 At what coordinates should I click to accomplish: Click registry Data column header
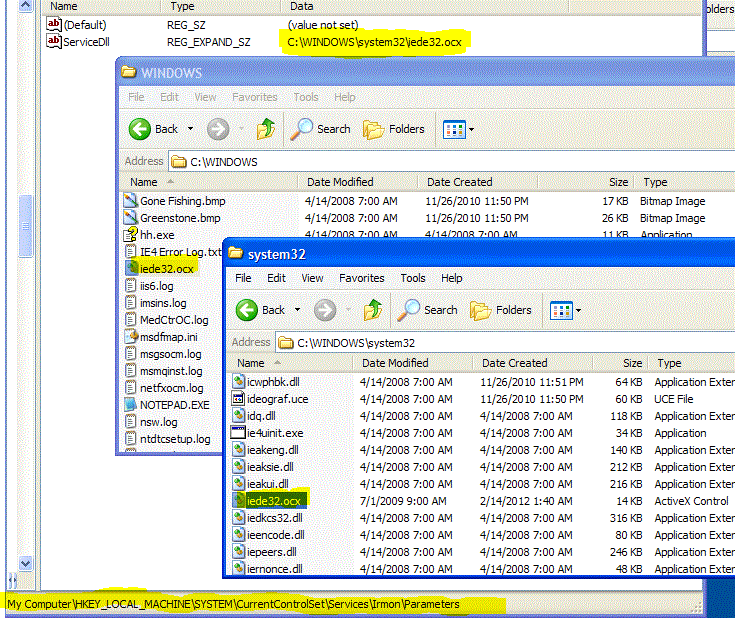tap(424, 7)
